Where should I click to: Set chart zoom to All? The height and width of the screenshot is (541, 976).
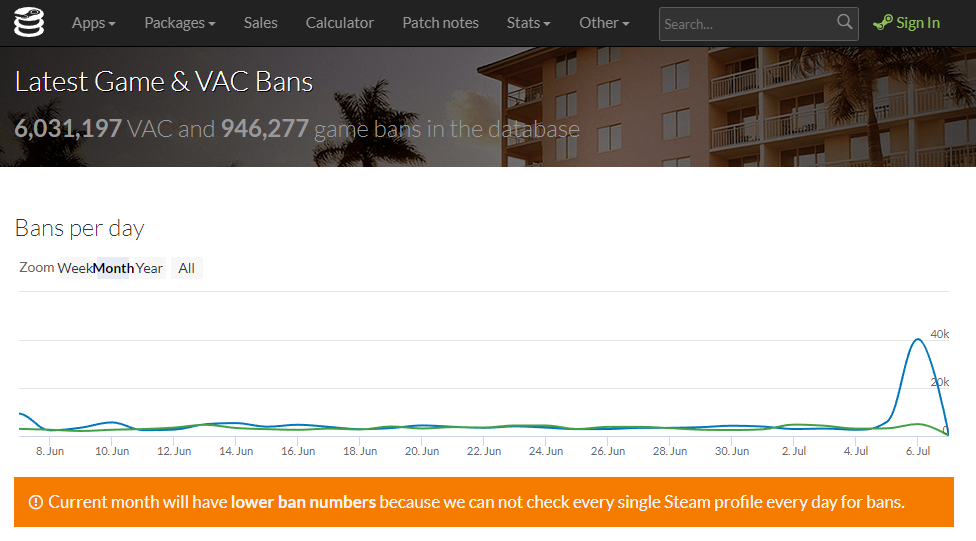pos(186,268)
